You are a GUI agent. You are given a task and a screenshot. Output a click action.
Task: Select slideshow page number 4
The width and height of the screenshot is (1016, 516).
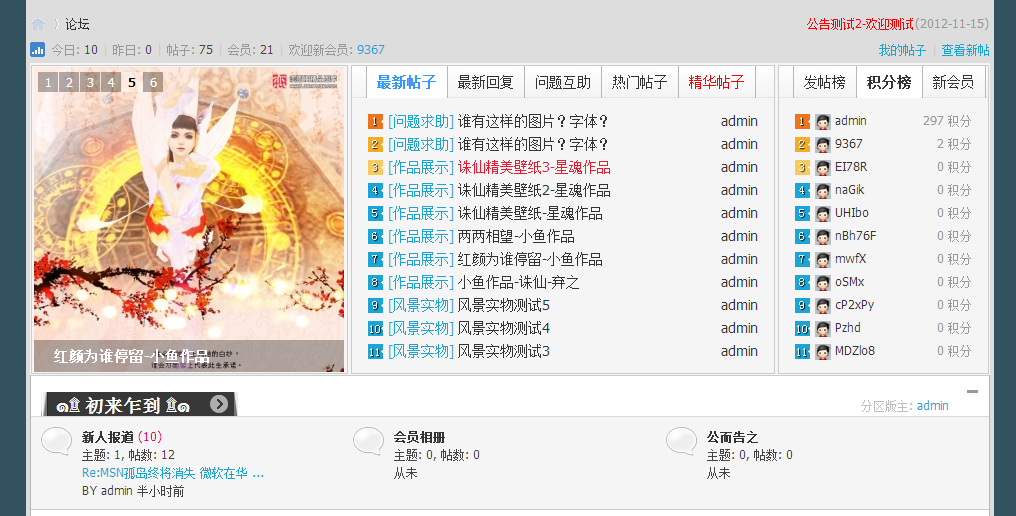[111, 82]
